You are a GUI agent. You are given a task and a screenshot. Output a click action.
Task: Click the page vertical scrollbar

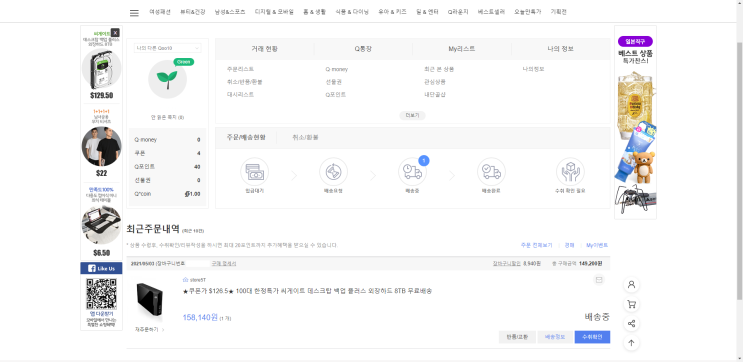pos(740,171)
